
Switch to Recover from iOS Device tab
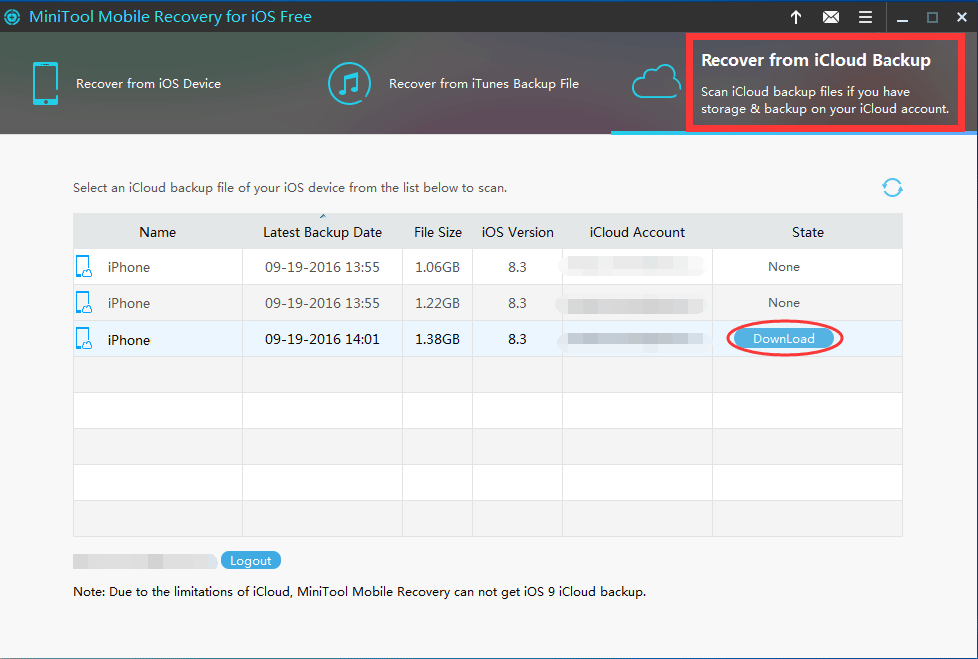coord(148,84)
